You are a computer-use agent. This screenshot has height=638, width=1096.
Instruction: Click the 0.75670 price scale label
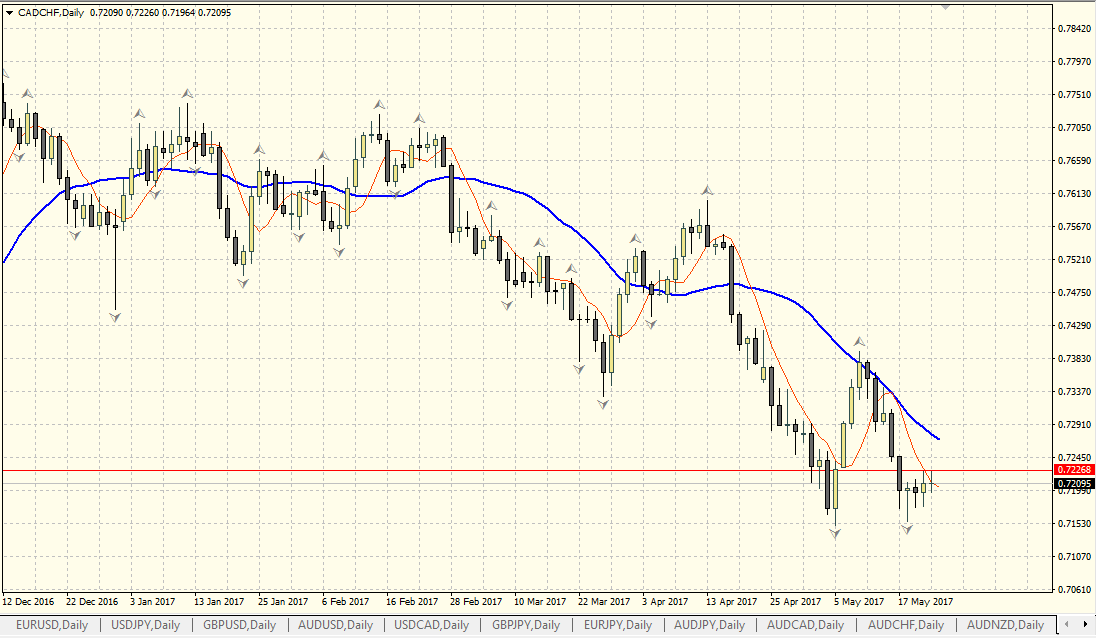coord(1074,226)
